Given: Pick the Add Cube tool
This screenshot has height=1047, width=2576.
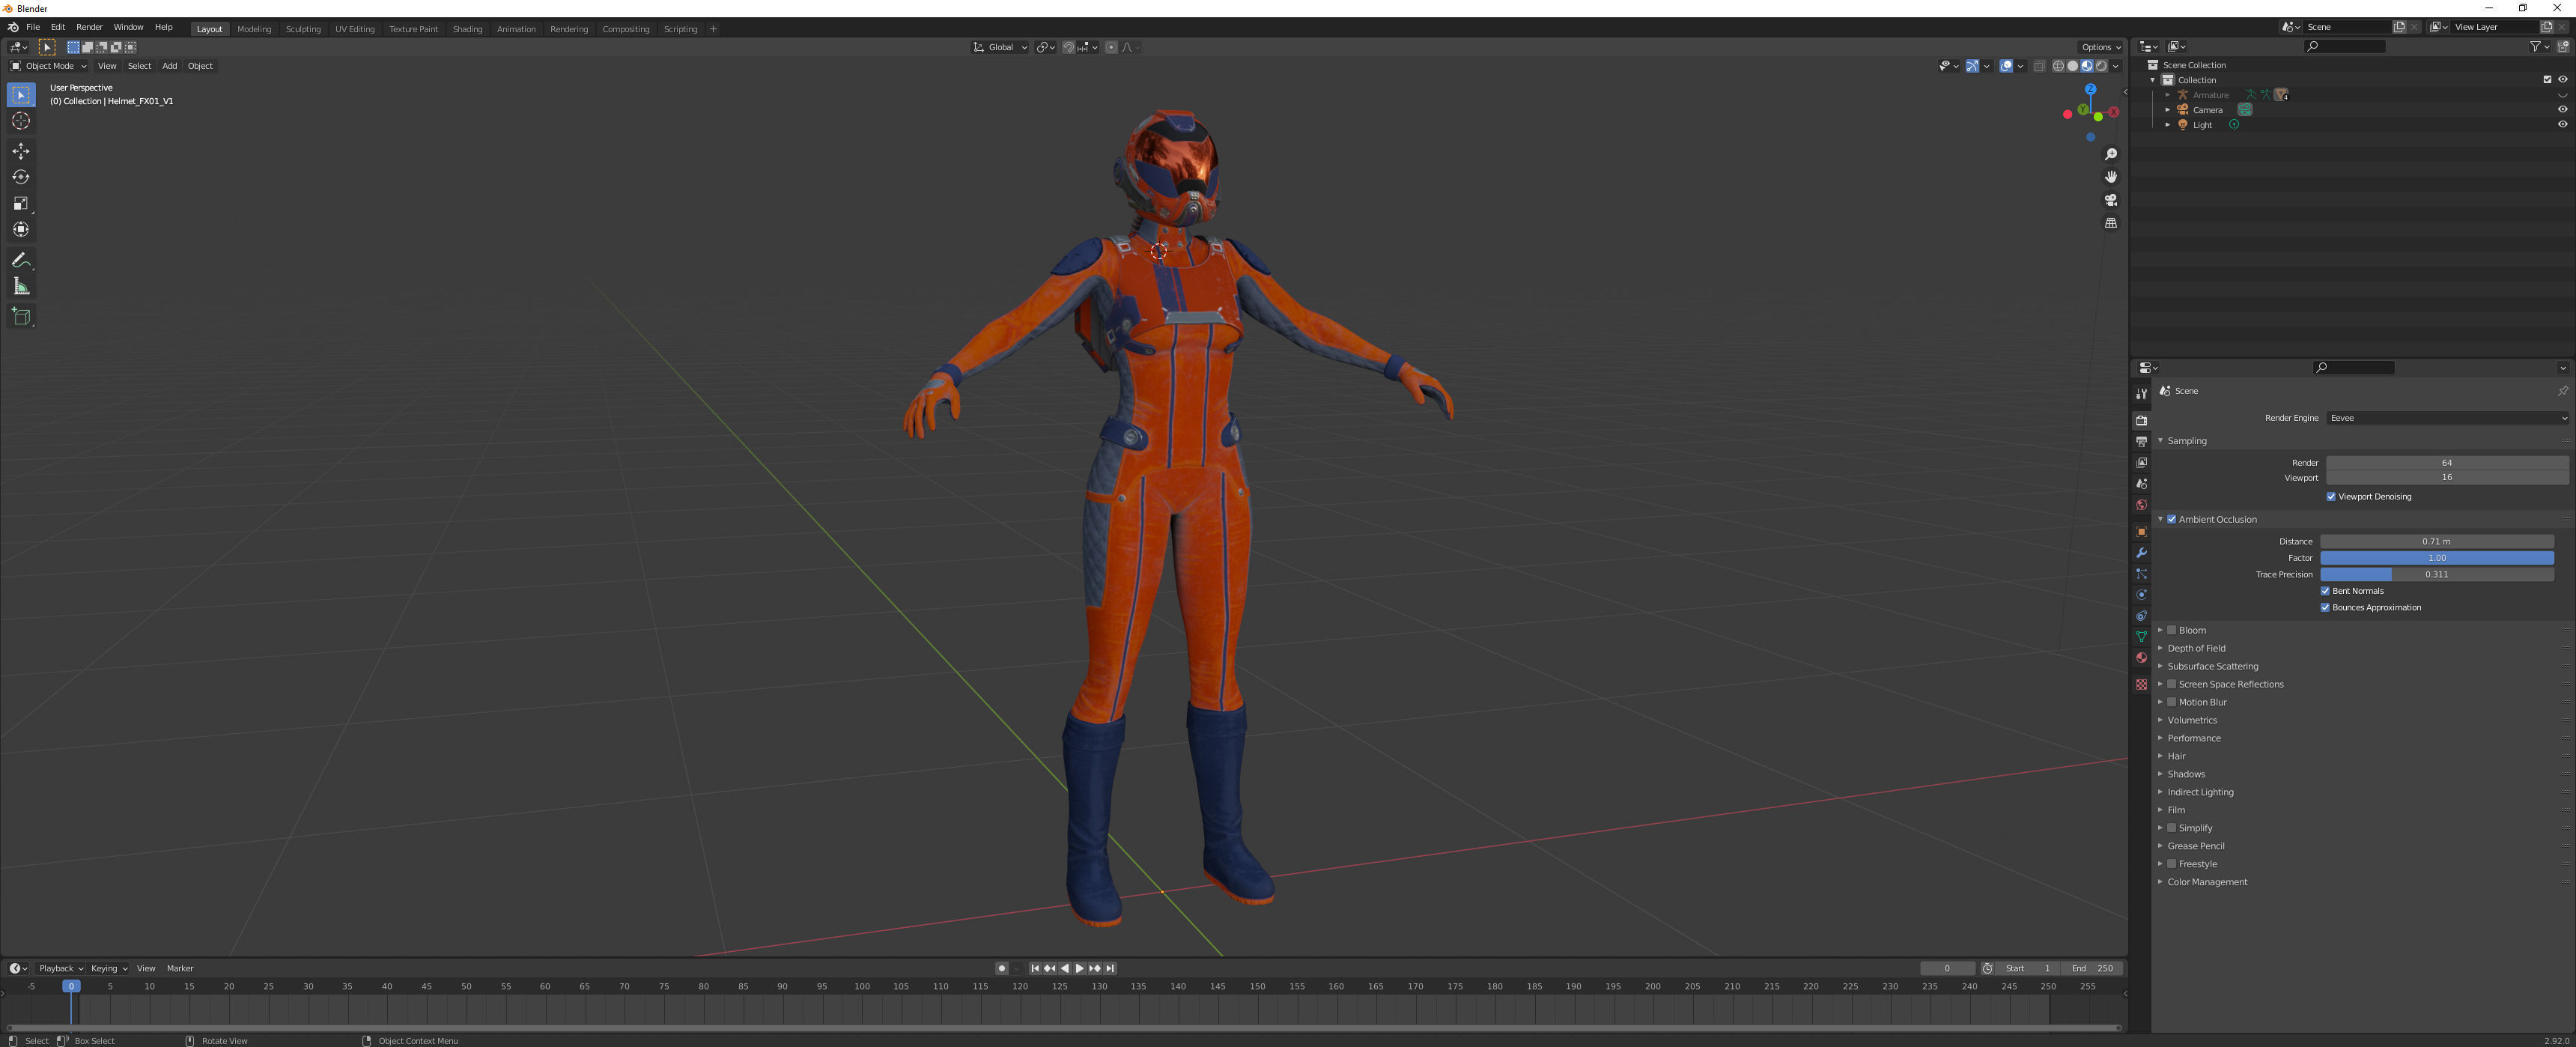Looking at the screenshot, I should (21, 317).
